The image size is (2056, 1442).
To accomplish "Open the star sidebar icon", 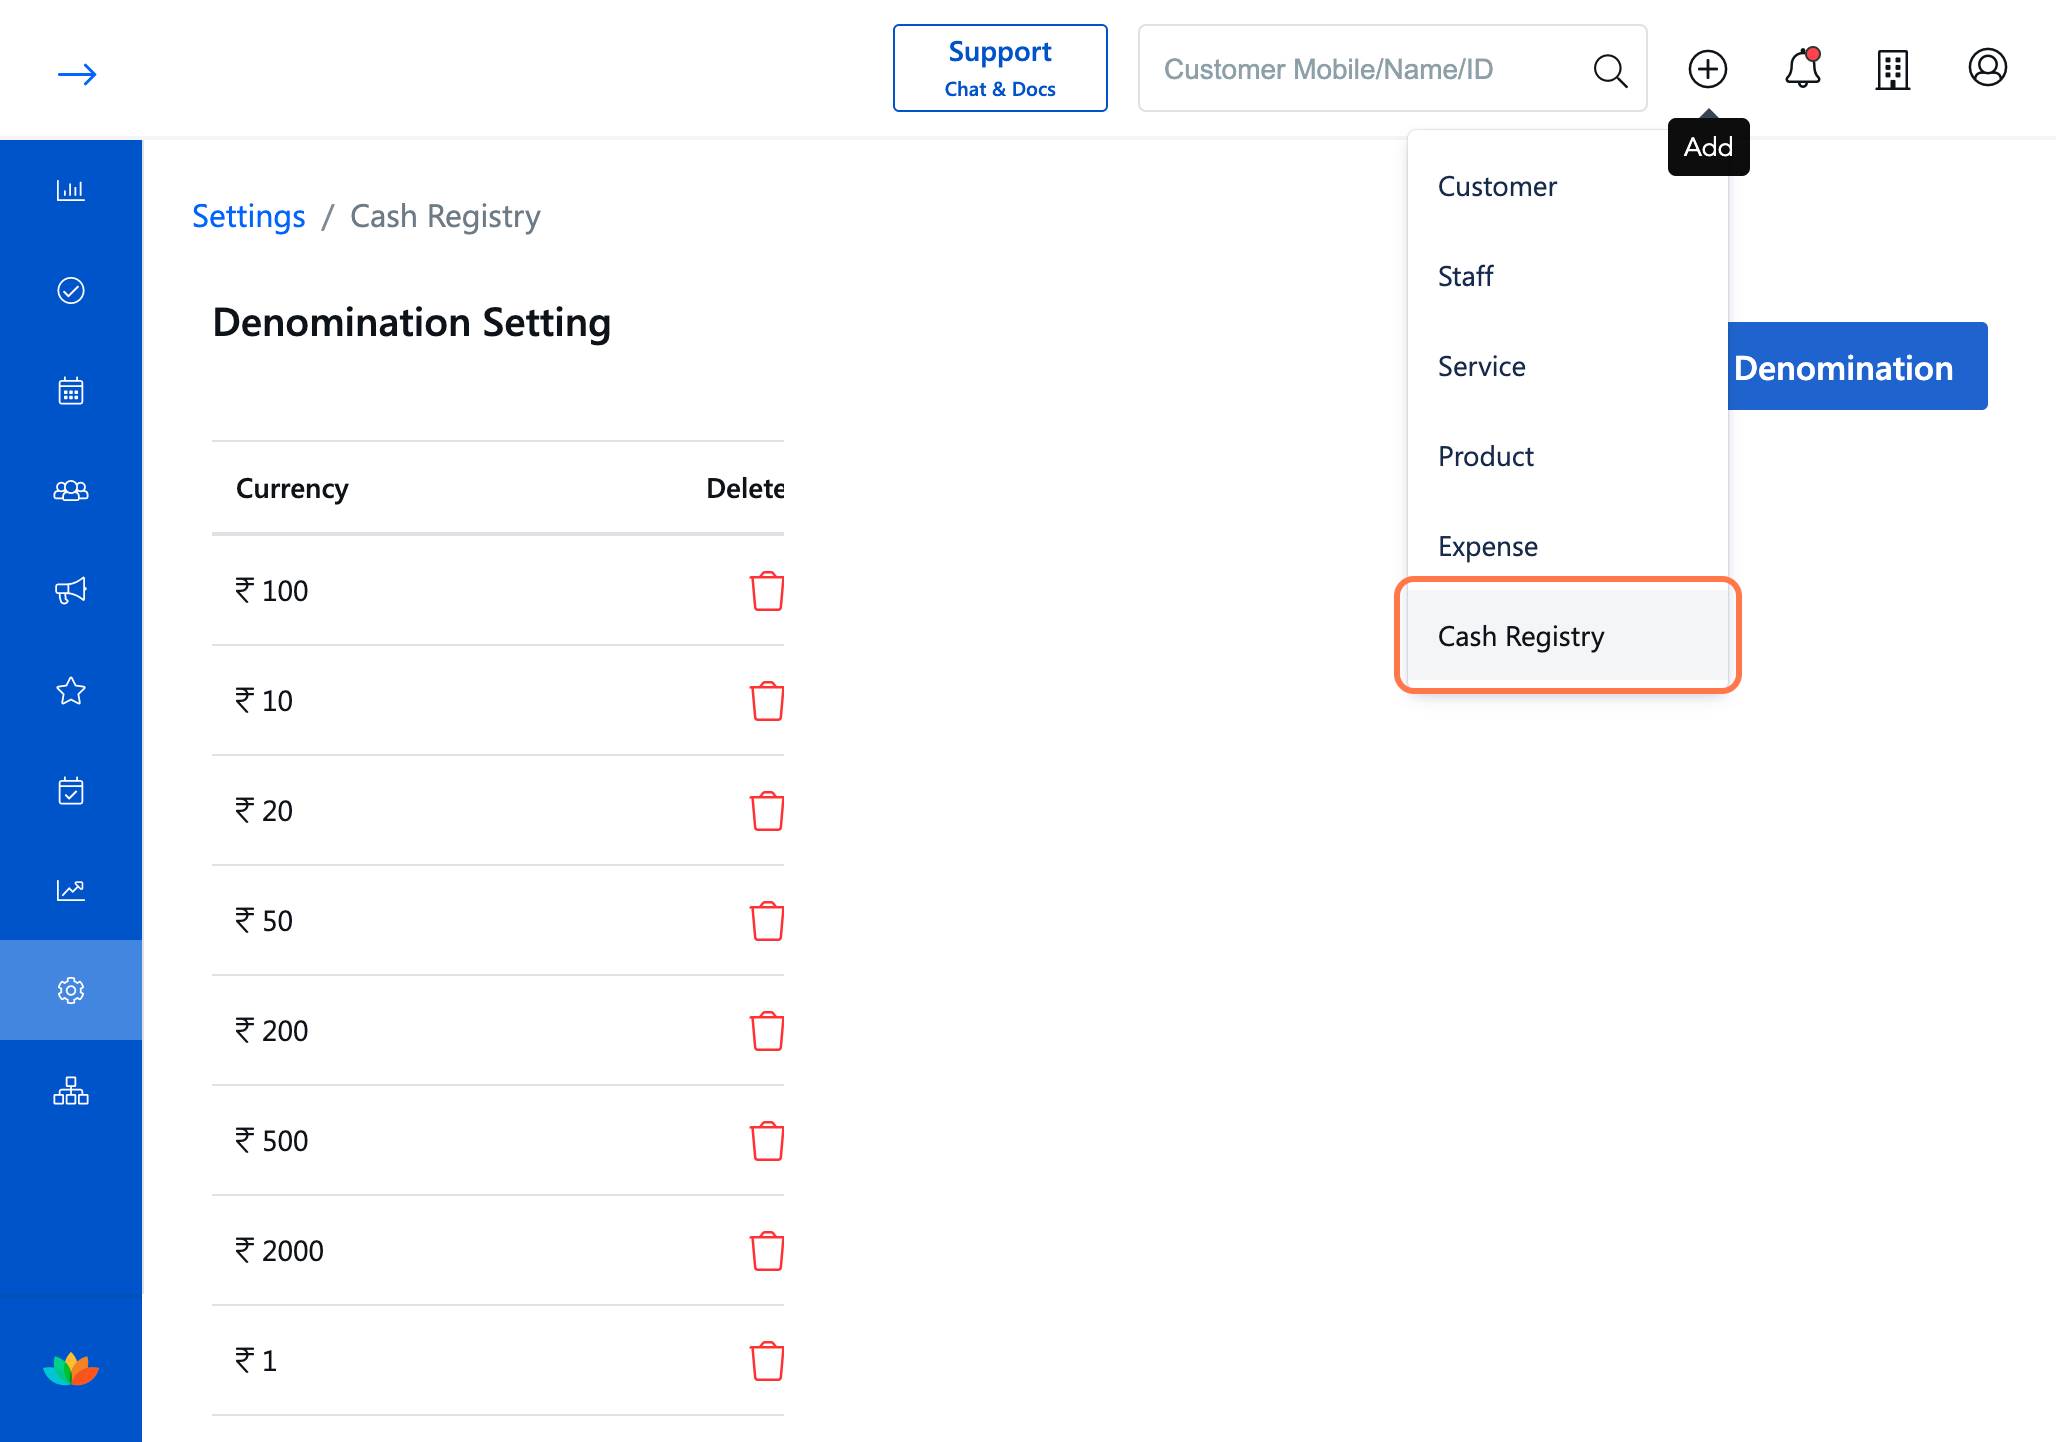I will [71, 690].
